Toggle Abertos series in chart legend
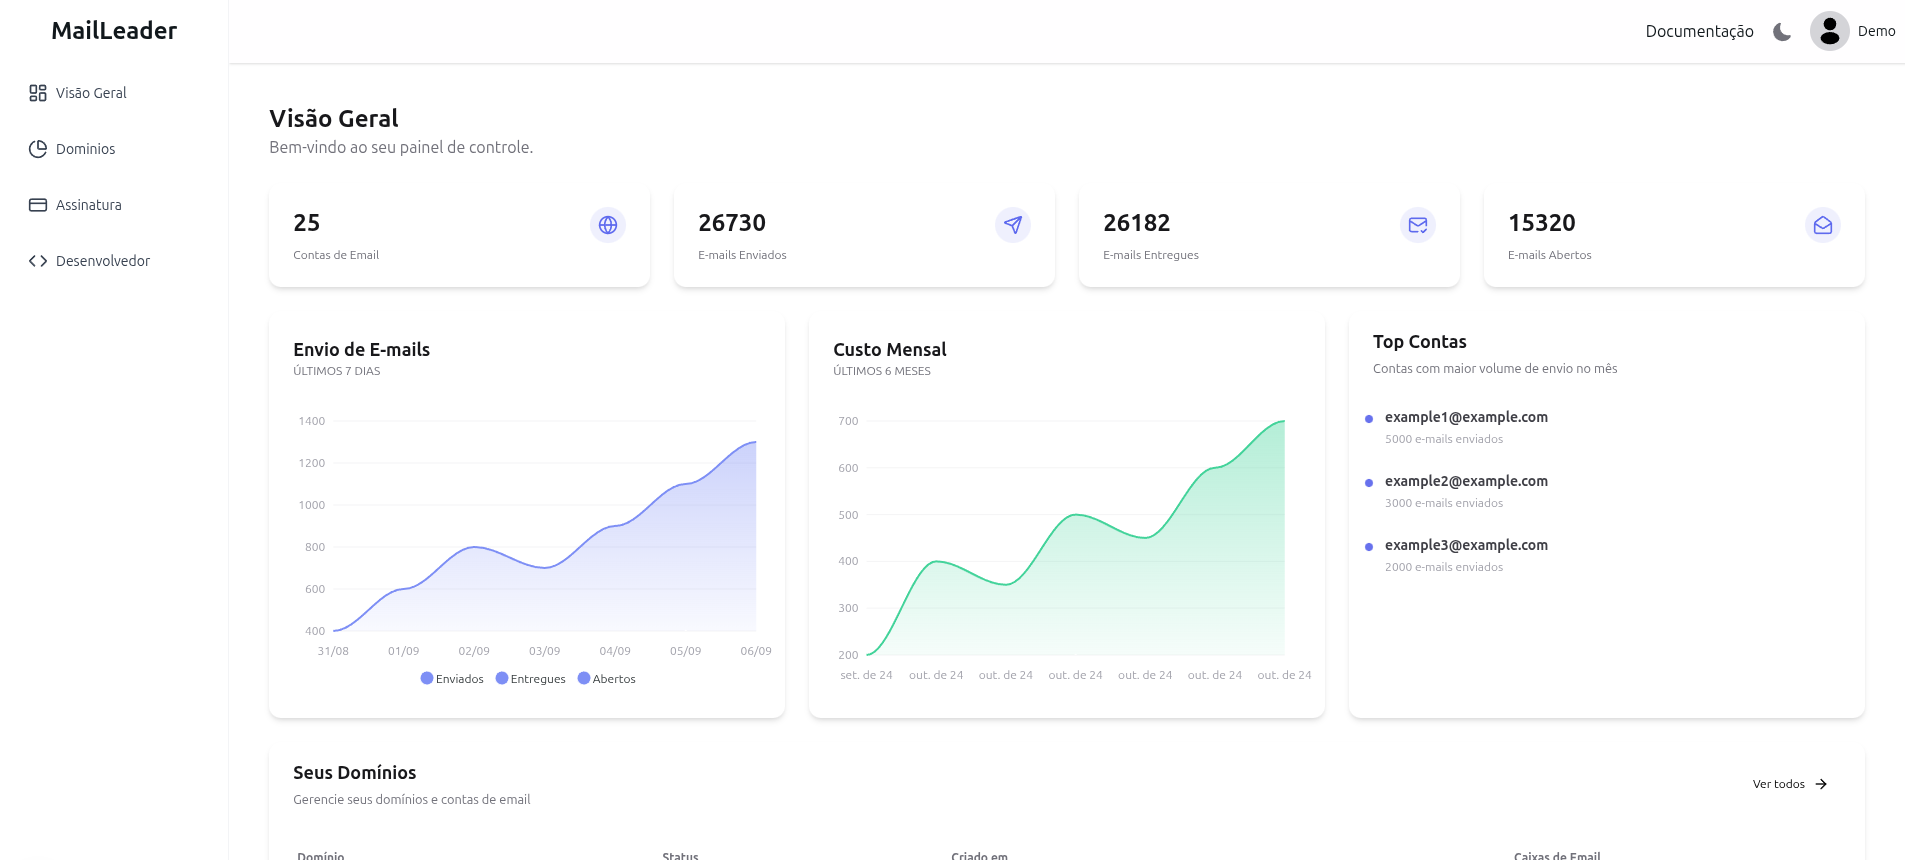 [x=606, y=679]
